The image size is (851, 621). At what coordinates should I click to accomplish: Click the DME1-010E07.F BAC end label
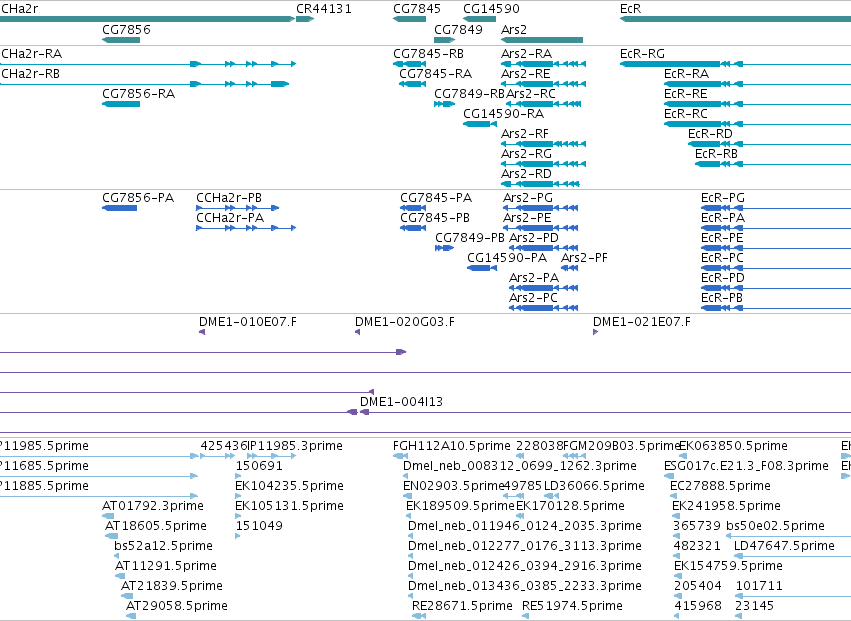click(x=247, y=322)
